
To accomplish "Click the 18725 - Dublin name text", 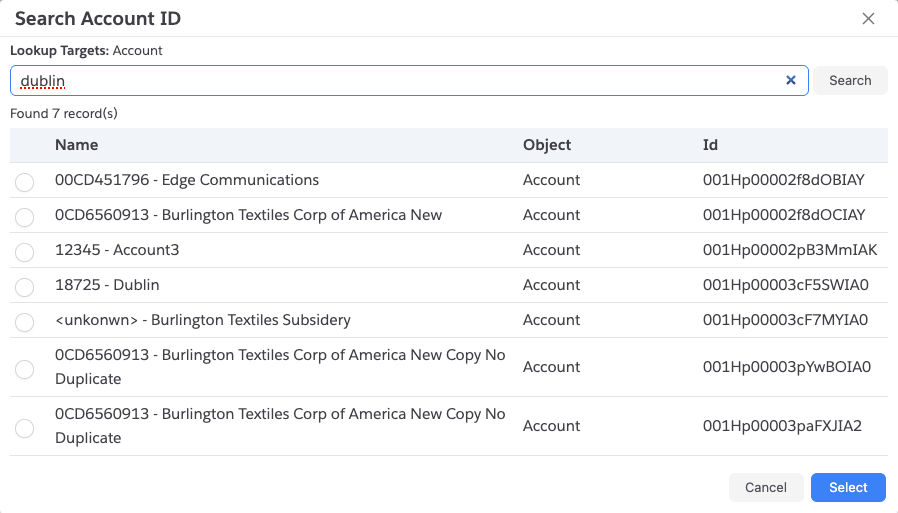I will [107, 285].
